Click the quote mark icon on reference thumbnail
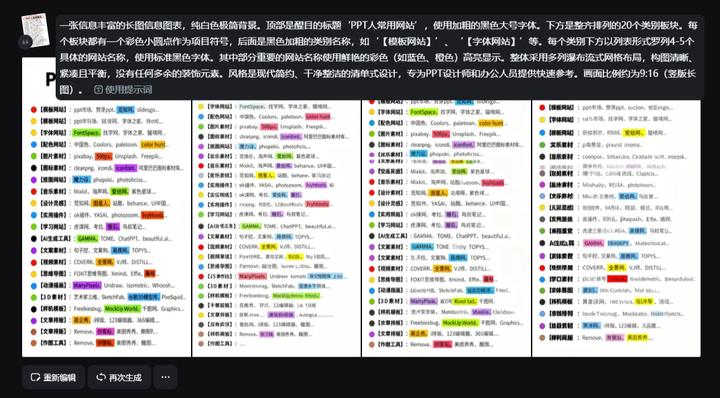The image size is (720, 398). pos(25,42)
